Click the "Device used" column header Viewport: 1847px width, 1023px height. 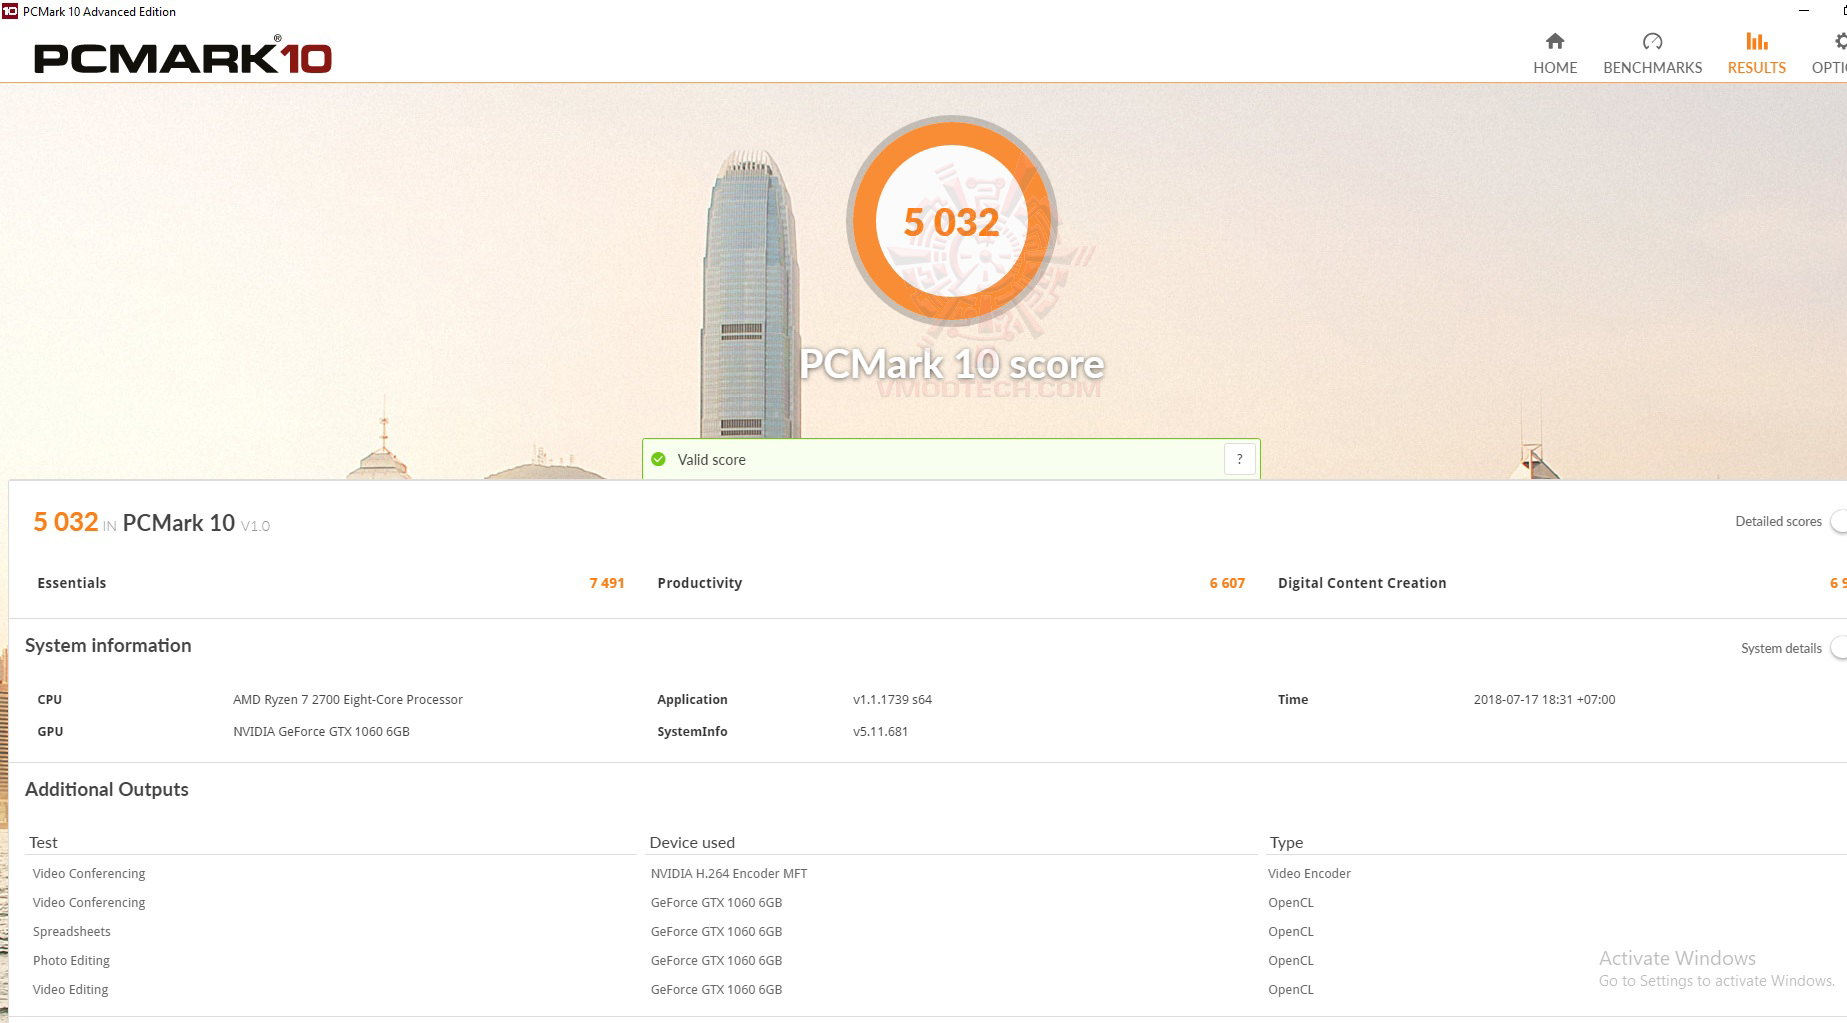point(692,843)
